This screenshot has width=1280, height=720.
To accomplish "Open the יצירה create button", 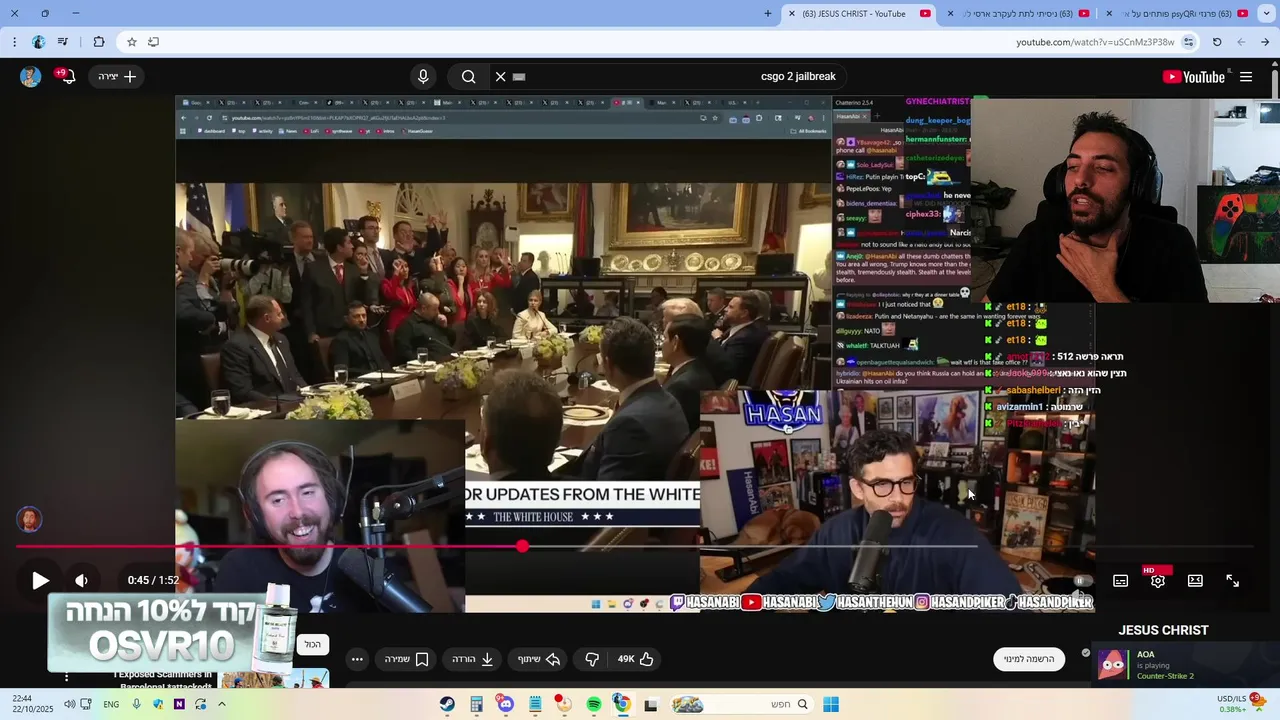I will click(x=118, y=76).
